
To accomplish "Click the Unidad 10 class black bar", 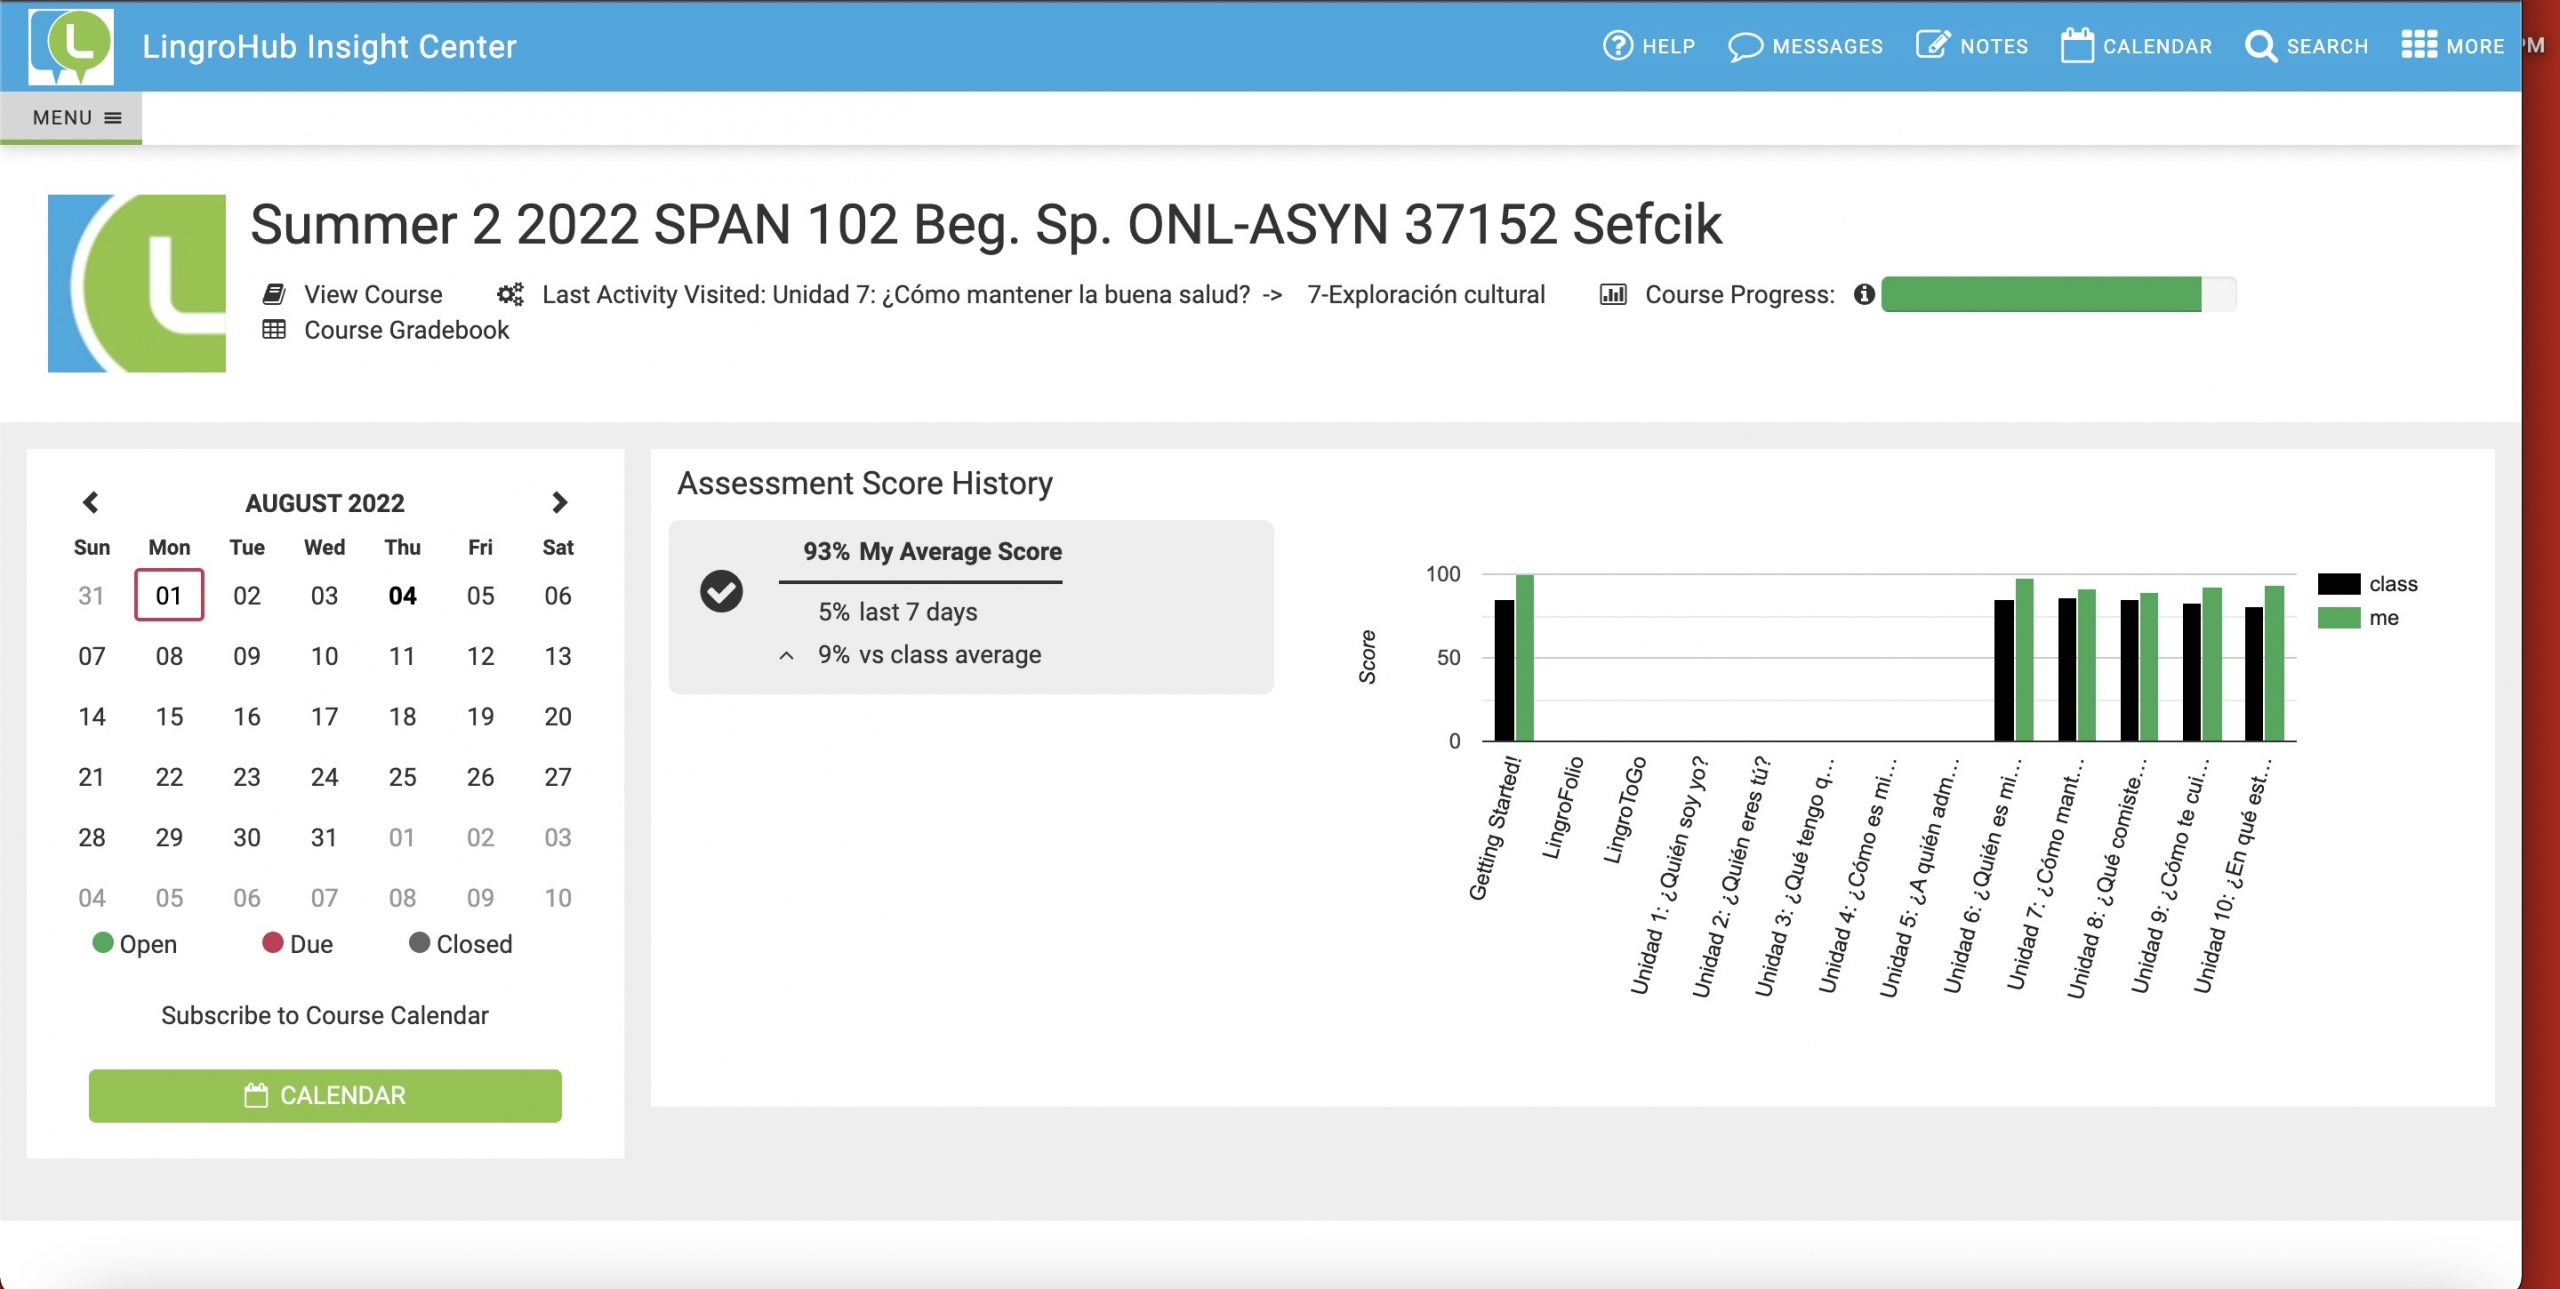I will [x=2254, y=674].
